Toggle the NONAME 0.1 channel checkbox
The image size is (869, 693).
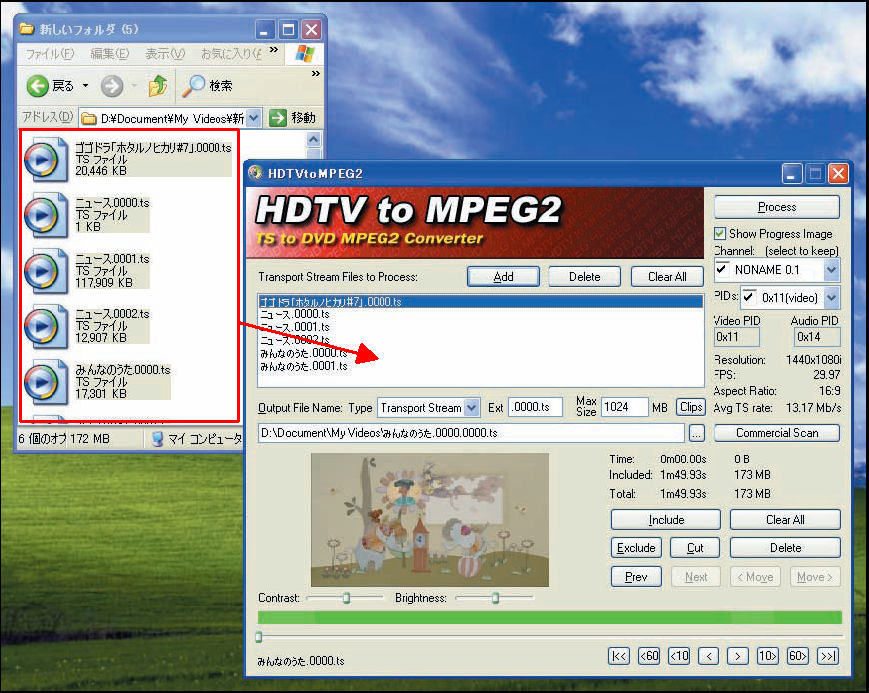coord(722,269)
